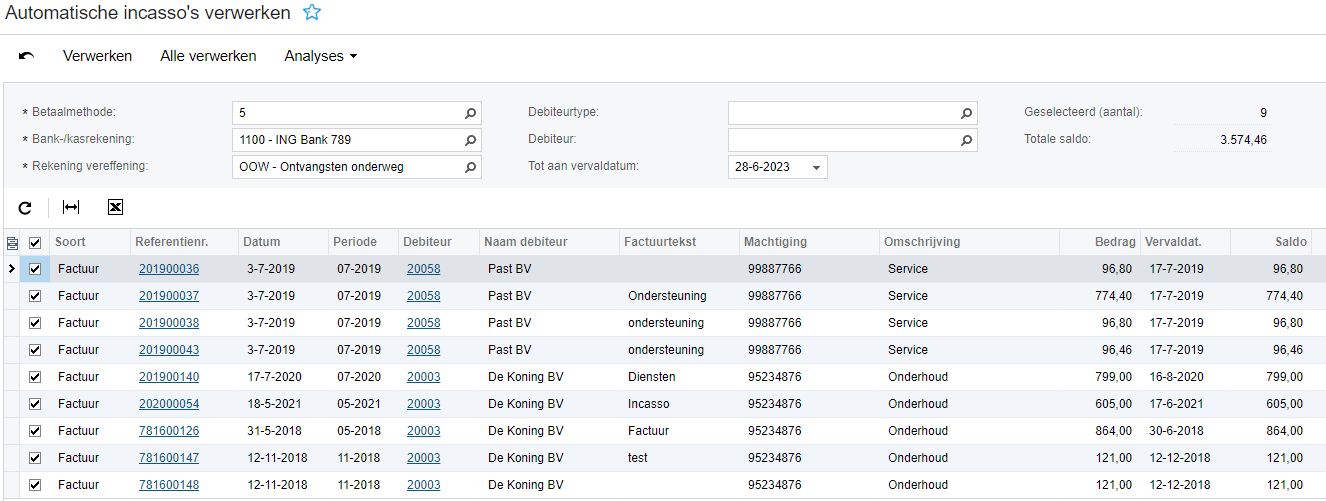
Task: Click the undo arrow in the toolbar
Action: (x=27, y=56)
